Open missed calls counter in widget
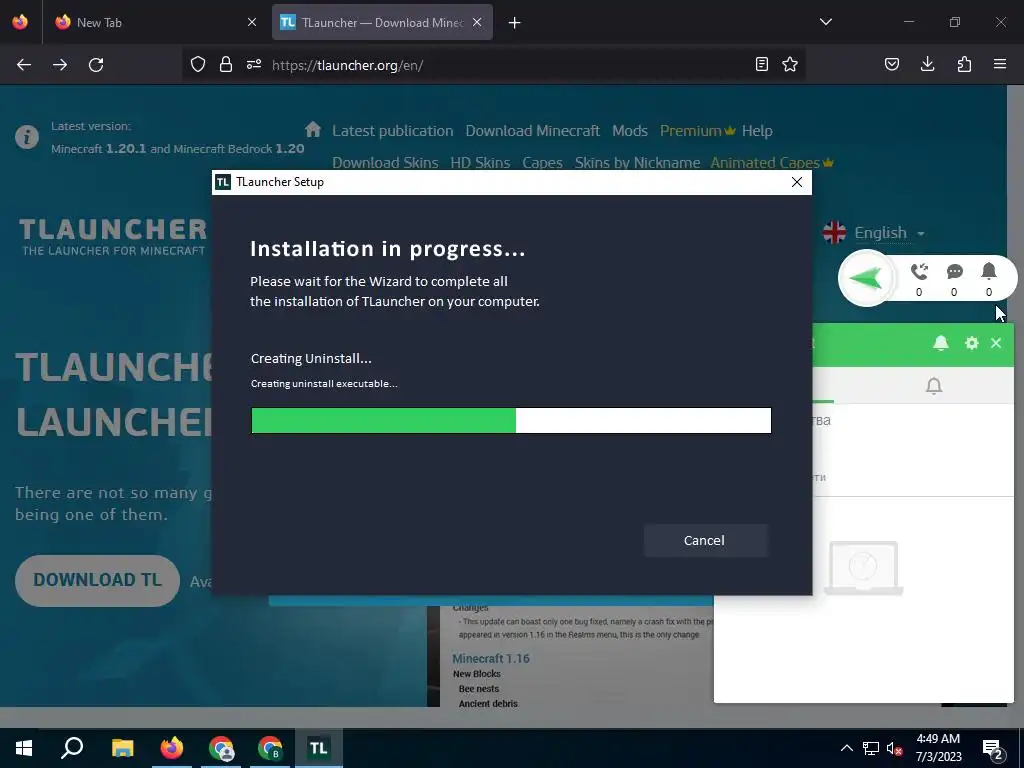This screenshot has width=1024, height=768. point(919,280)
